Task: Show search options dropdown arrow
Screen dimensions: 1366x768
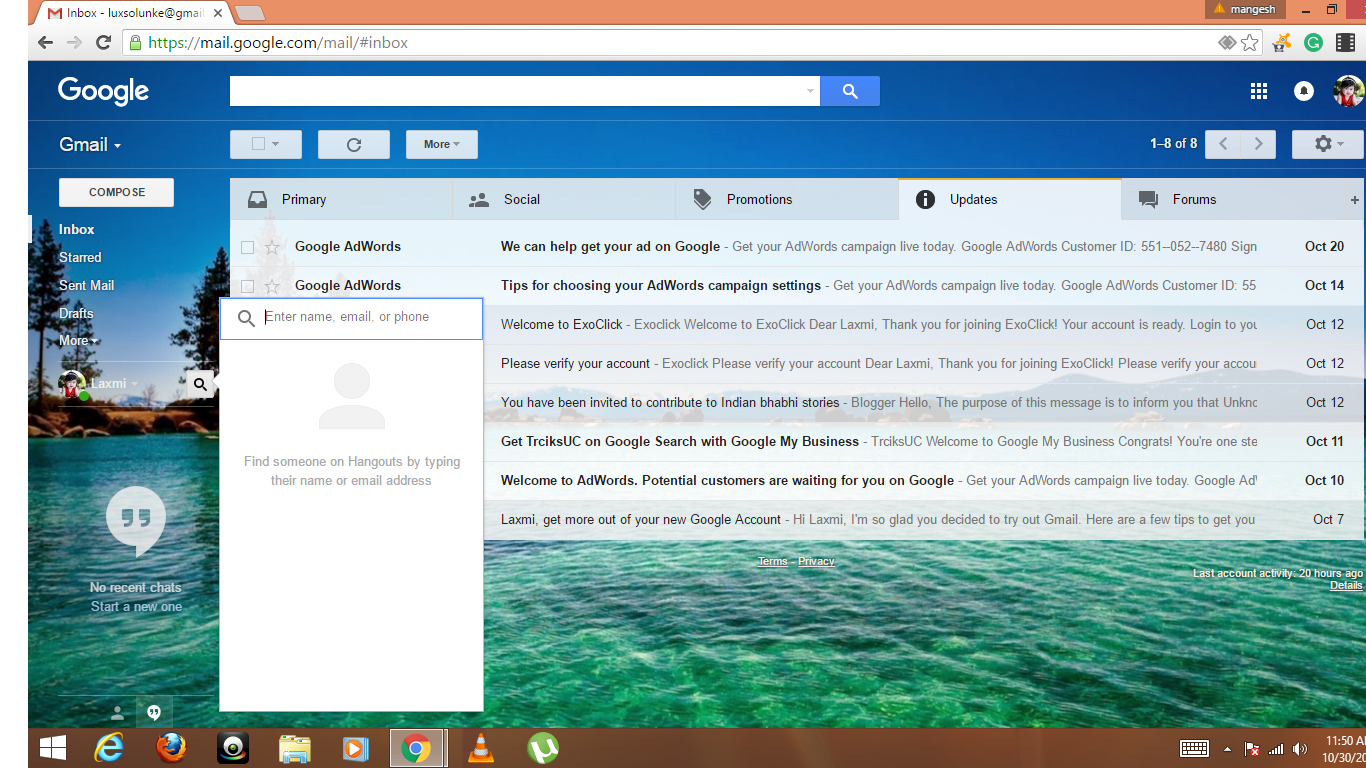Action: coord(810,91)
